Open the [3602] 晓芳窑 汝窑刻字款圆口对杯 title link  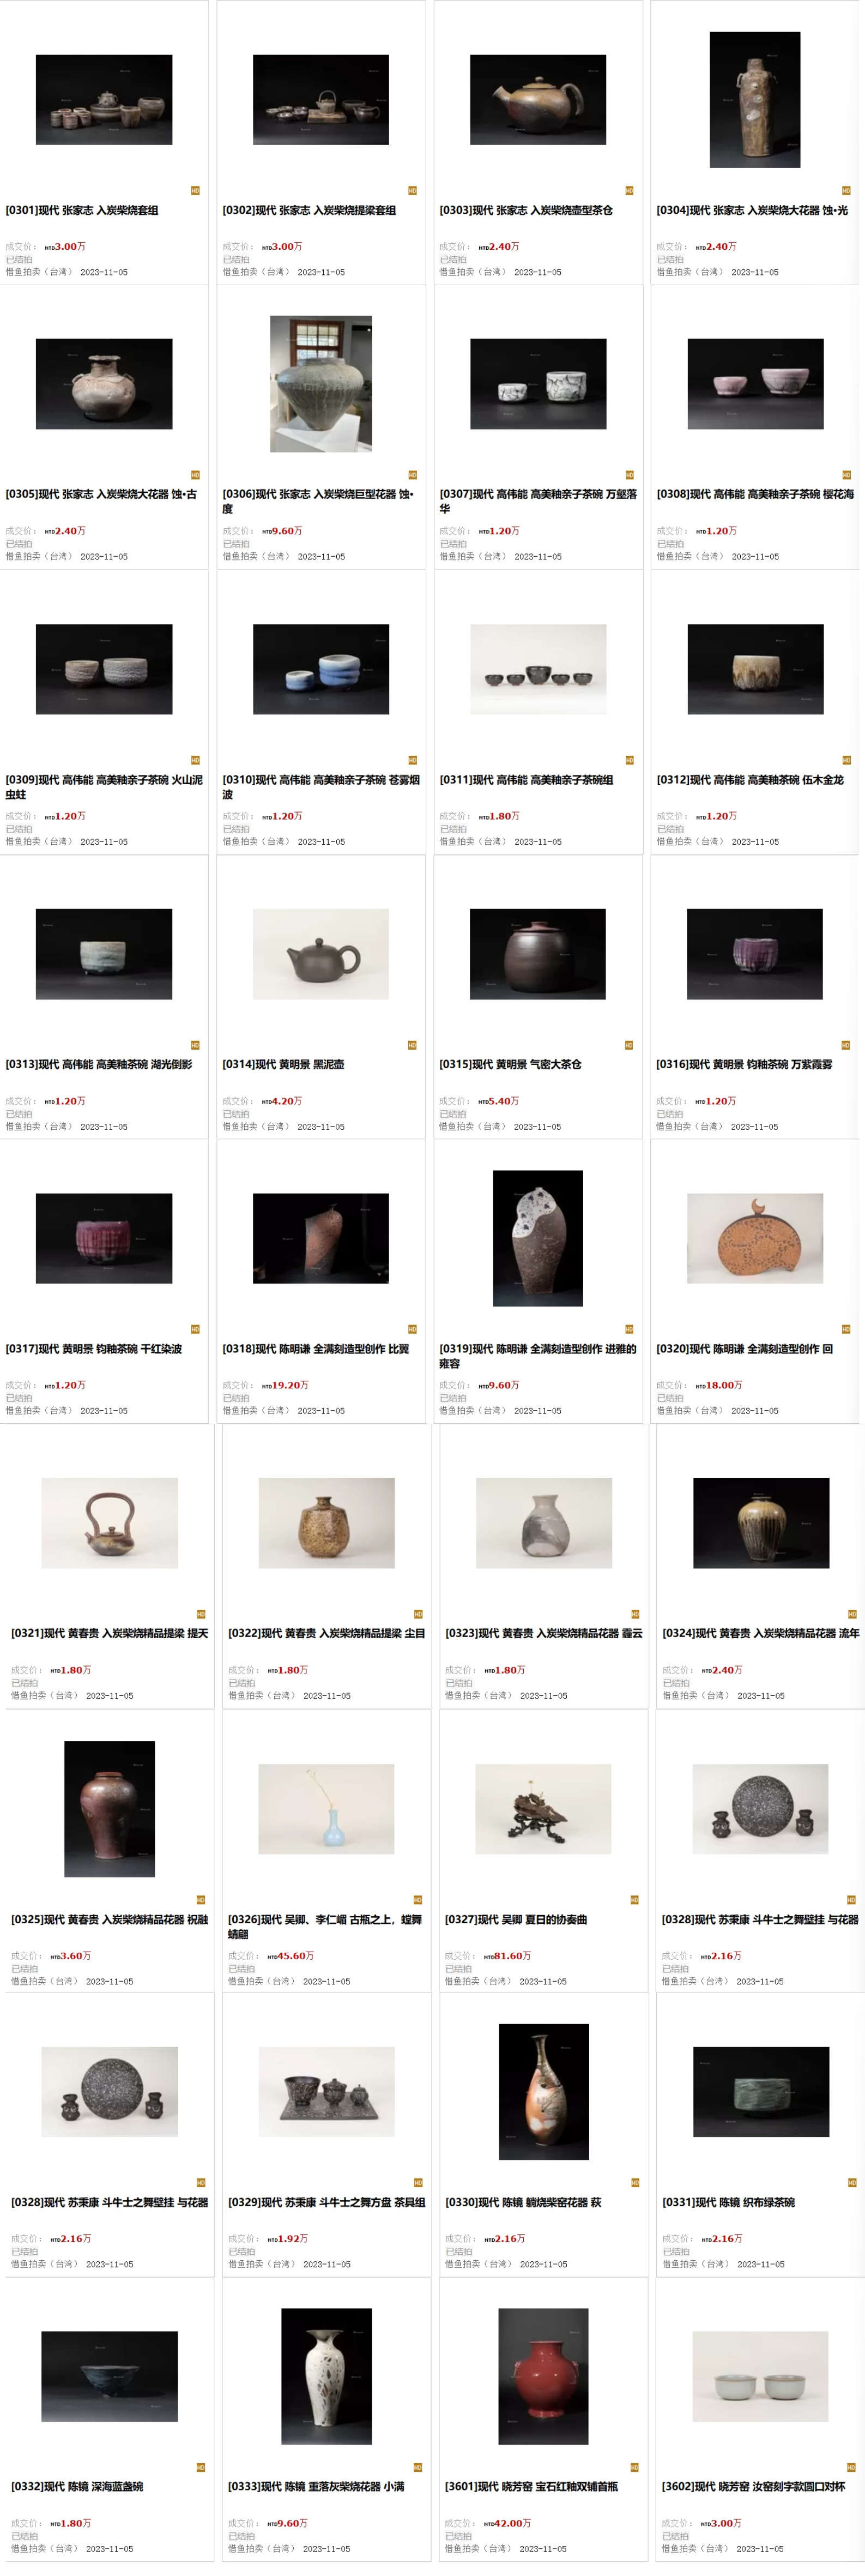click(753, 2486)
